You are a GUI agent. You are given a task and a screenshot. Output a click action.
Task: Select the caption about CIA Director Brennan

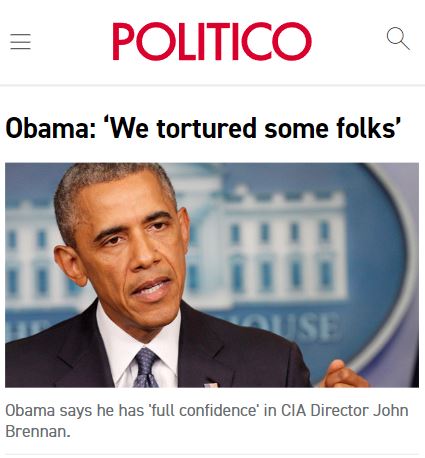[207, 421]
